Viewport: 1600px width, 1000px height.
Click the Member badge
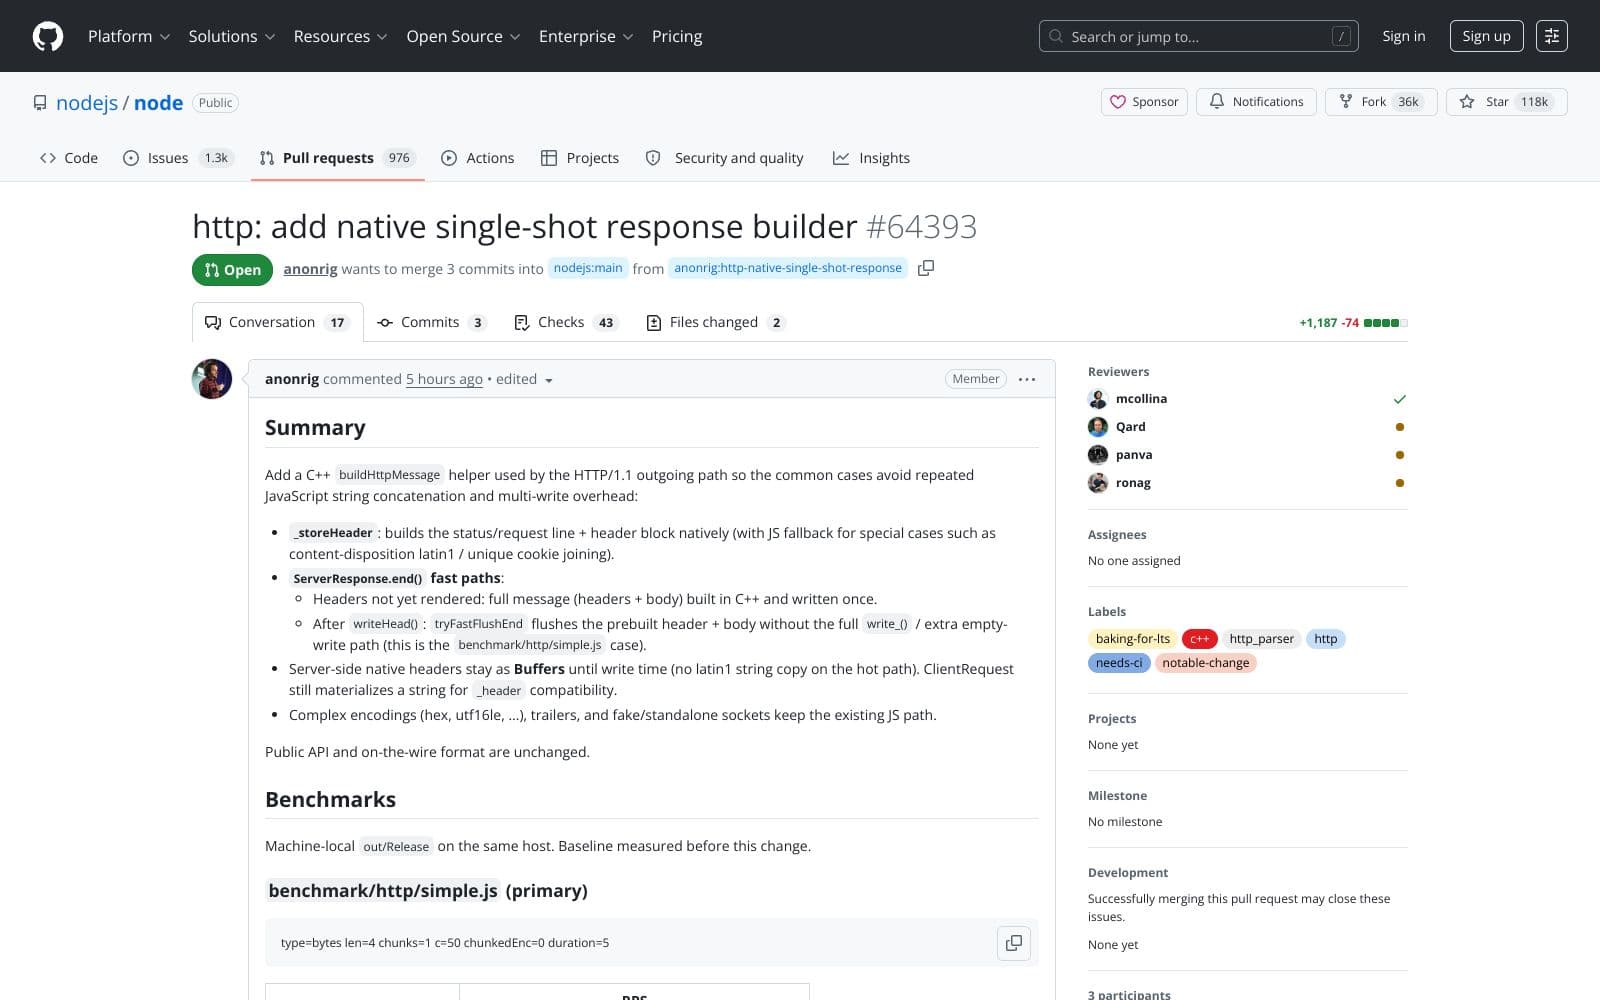point(975,379)
